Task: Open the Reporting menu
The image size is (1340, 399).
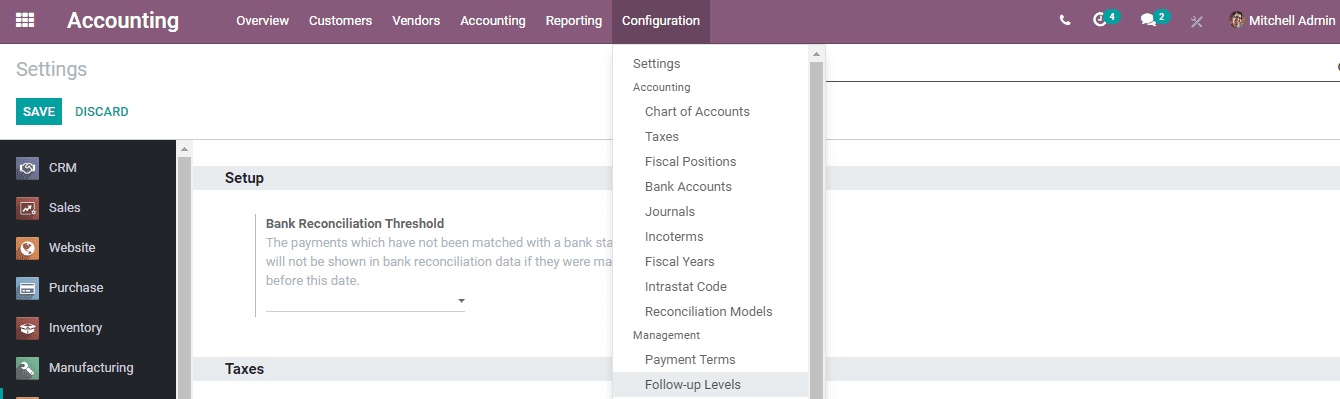Action: [574, 21]
